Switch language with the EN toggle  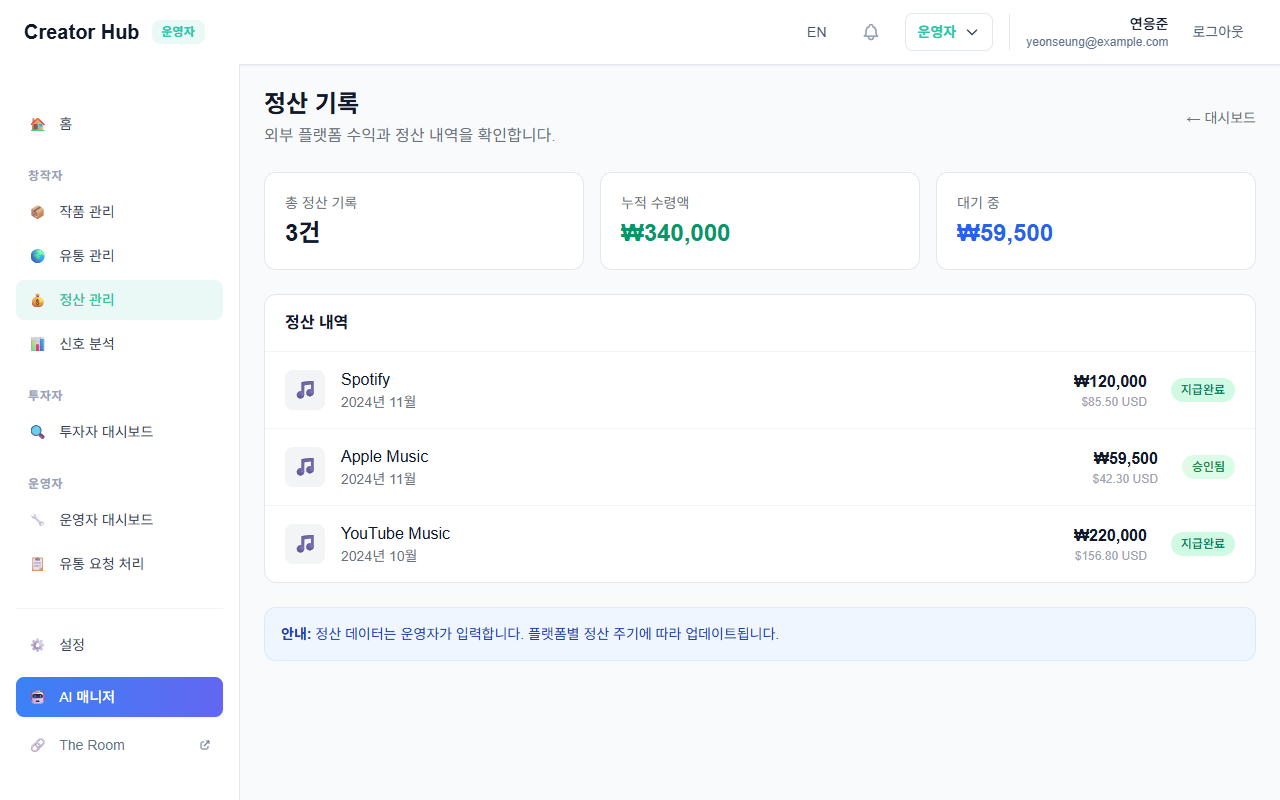[x=817, y=32]
